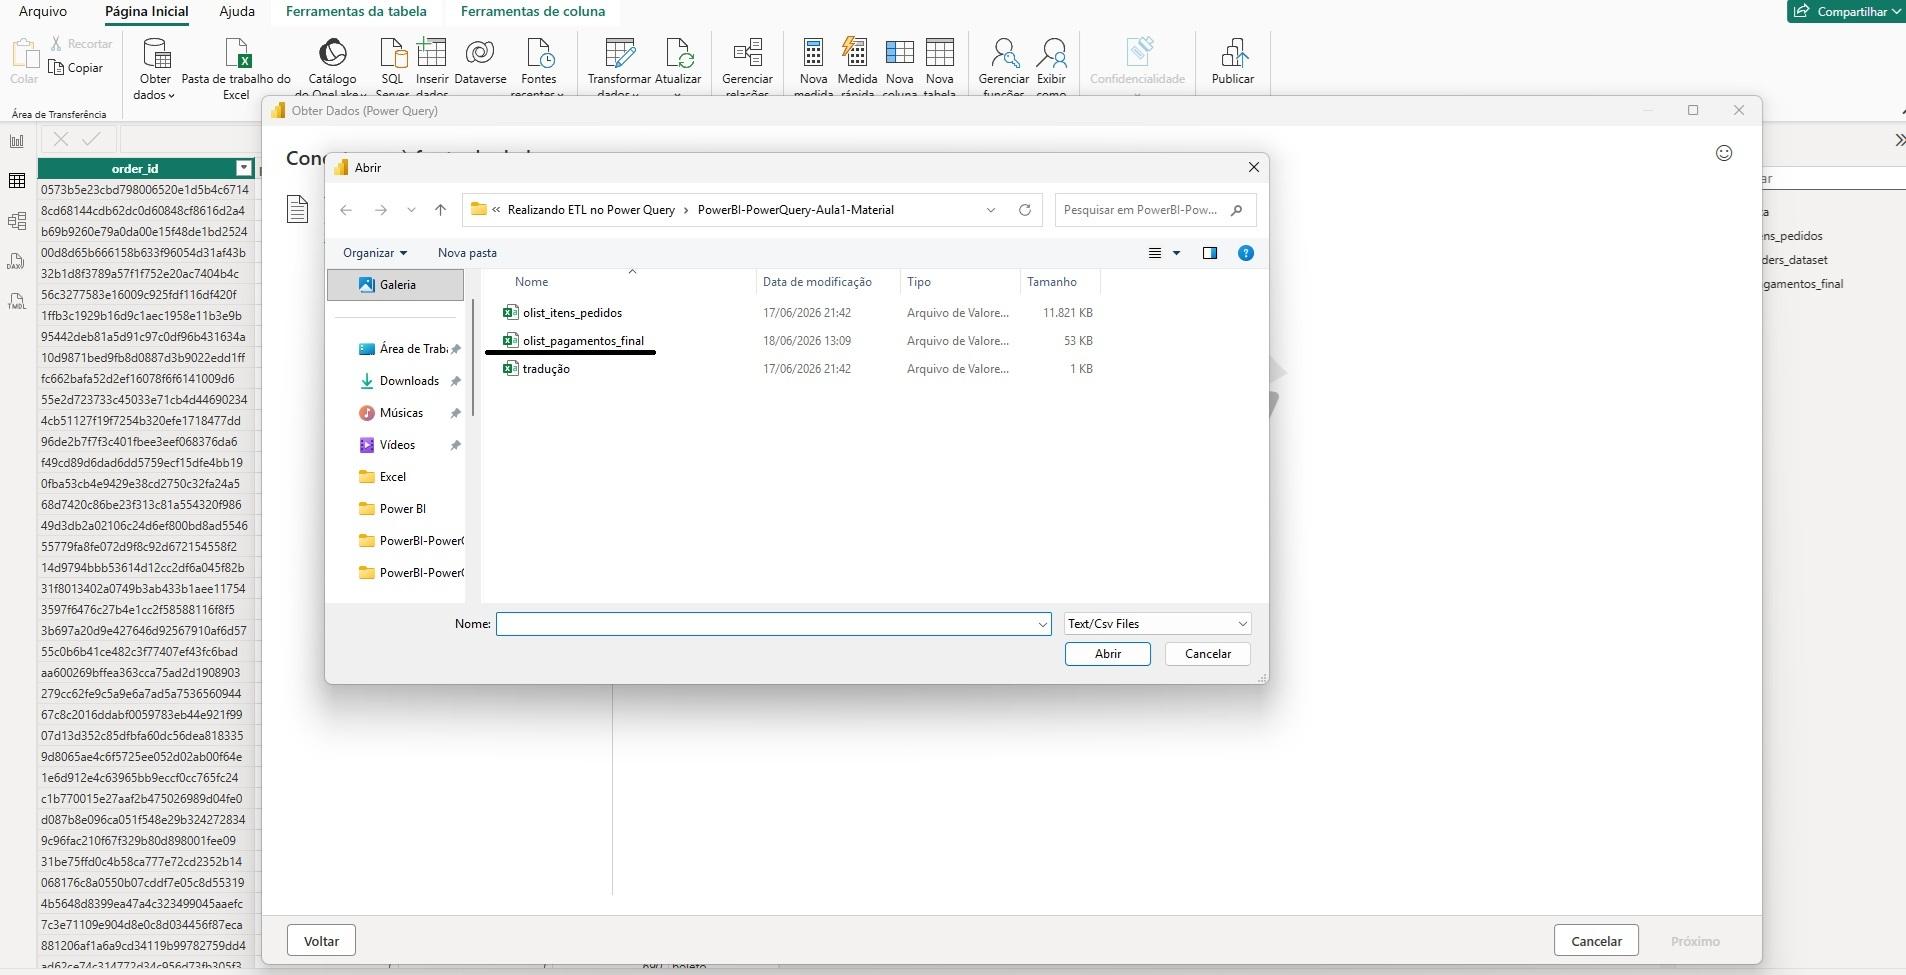Screen dimensions: 1906x975
Task: Open the view options dropdown arrow
Action: pyautogui.click(x=1177, y=253)
